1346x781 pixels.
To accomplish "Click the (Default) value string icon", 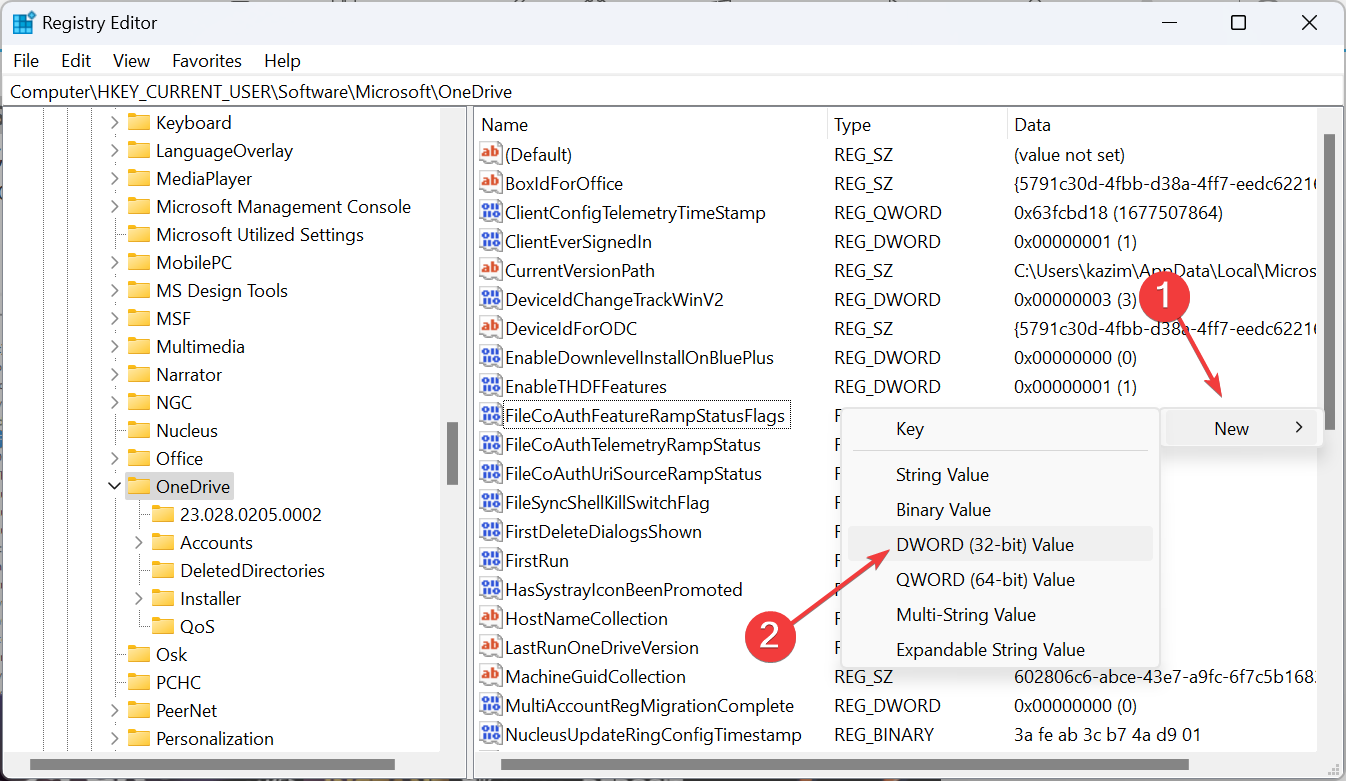I will 490,154.
